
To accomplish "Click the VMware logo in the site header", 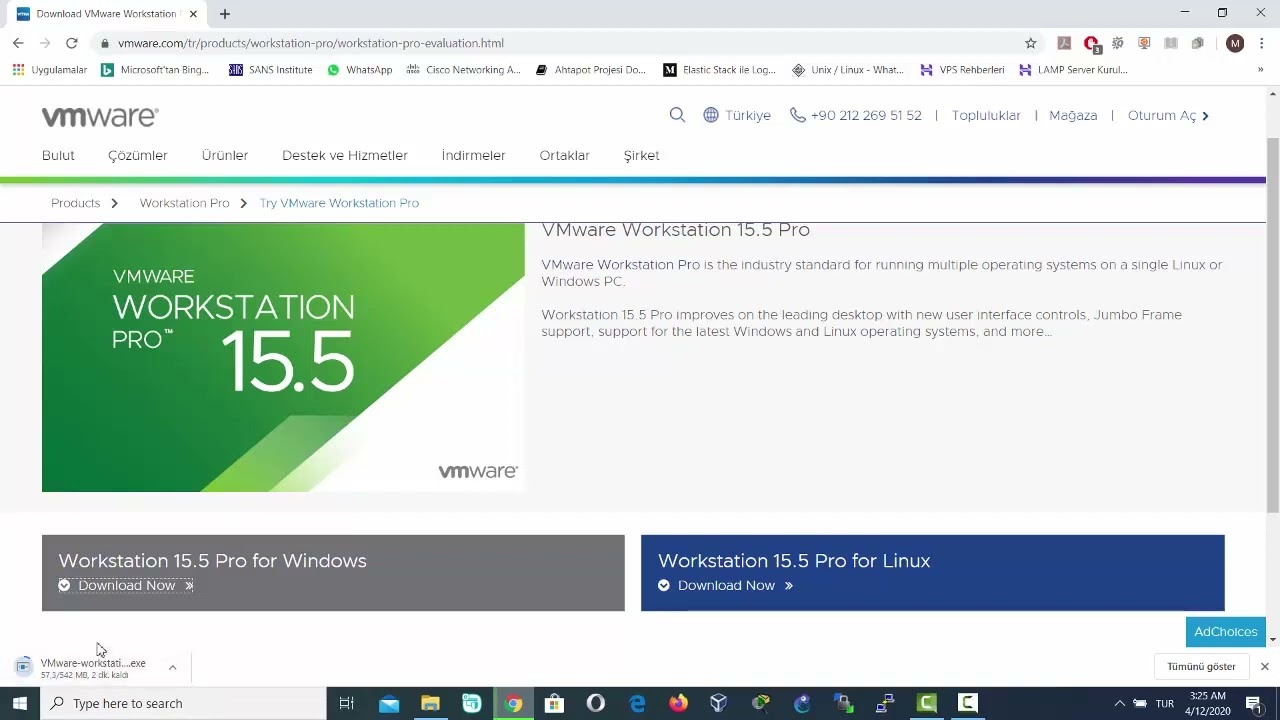I will (100, 117).
